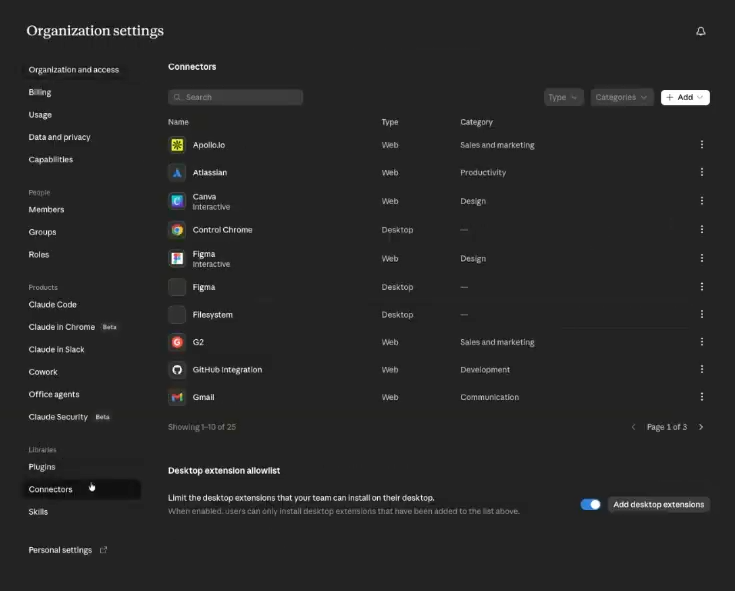
Task: Click the Gmail connector icon
Action: coord(177,397)
